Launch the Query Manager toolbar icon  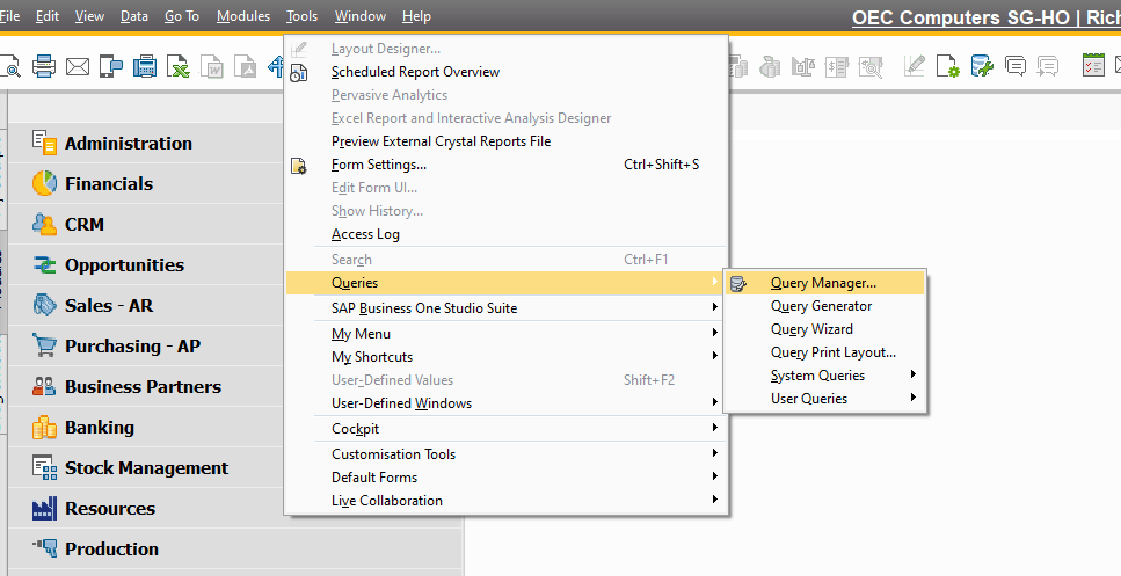[x=981, y=66]
